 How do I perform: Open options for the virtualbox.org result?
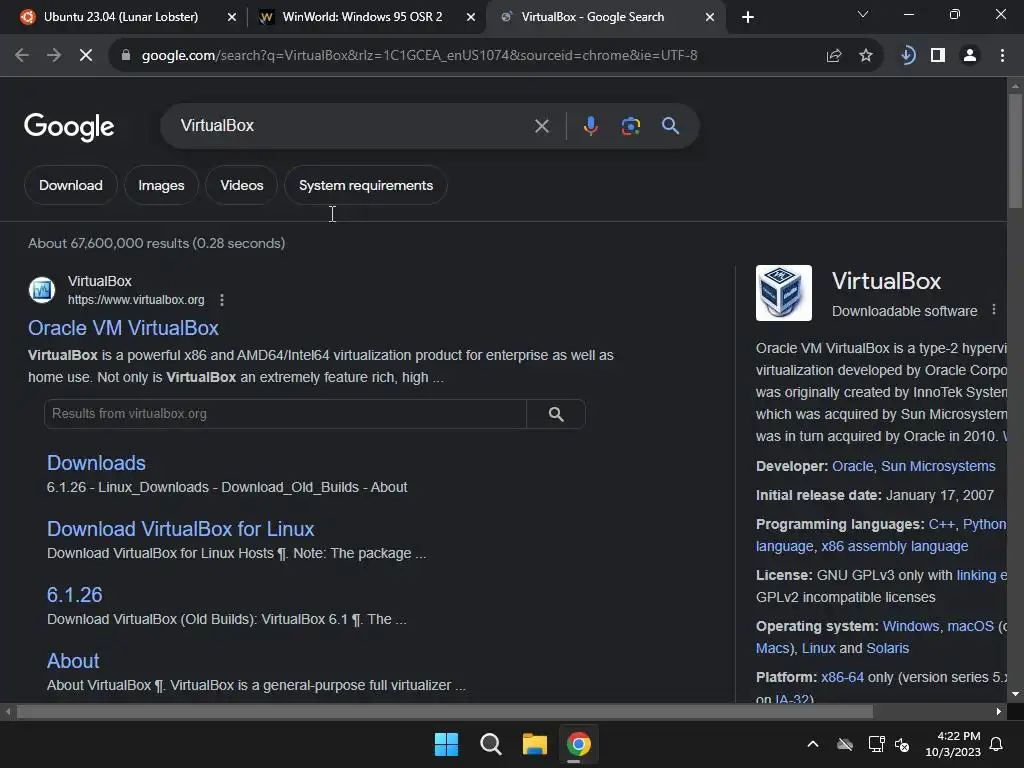tap(222, 300)
